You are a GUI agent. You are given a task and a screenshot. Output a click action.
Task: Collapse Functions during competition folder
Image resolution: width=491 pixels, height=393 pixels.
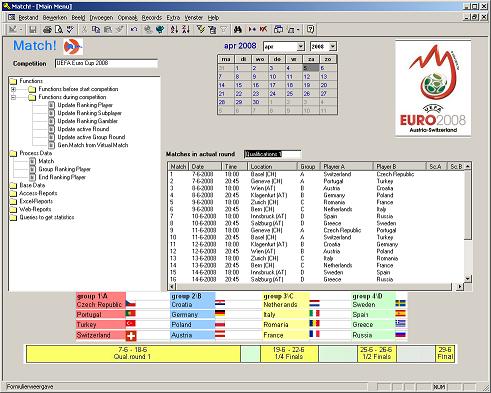[x=13, y=97]
